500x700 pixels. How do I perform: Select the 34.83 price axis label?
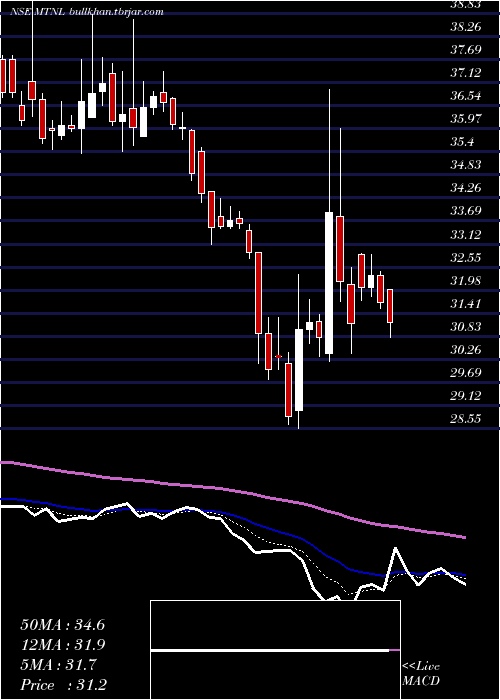coord(466,165)
